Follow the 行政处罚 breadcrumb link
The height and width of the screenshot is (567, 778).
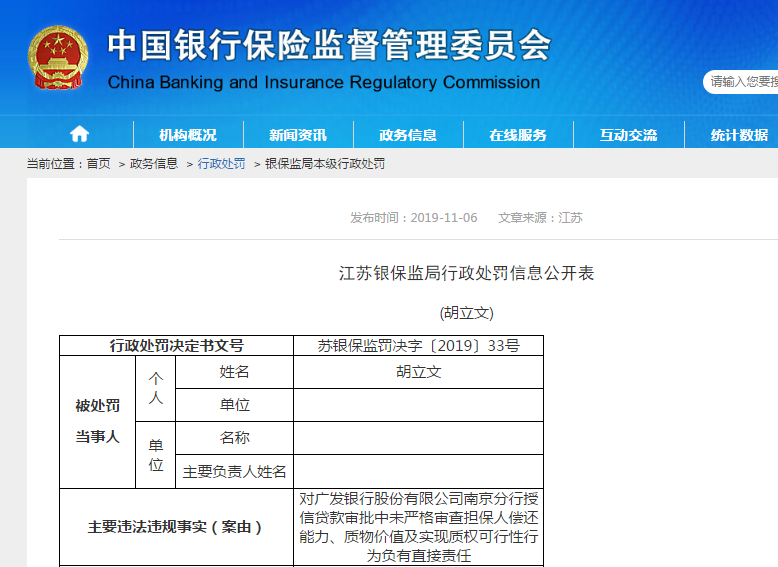click(x=221, y=164)
